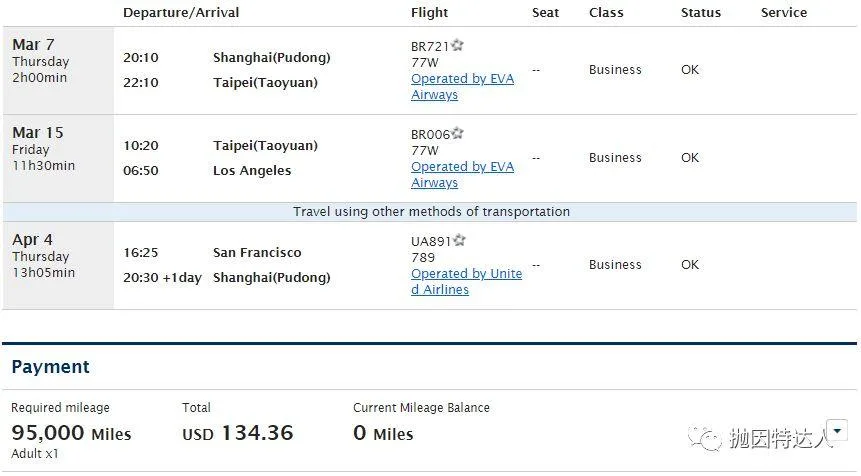Open the 'Operated by EVA Airways' link for BR006

[x=462, y=175]
